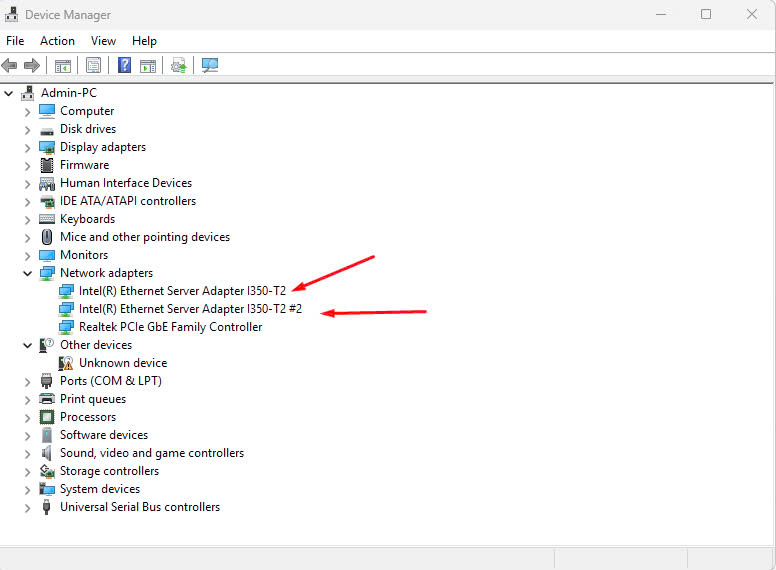Click the Back arrow toolbar icon

9,65
